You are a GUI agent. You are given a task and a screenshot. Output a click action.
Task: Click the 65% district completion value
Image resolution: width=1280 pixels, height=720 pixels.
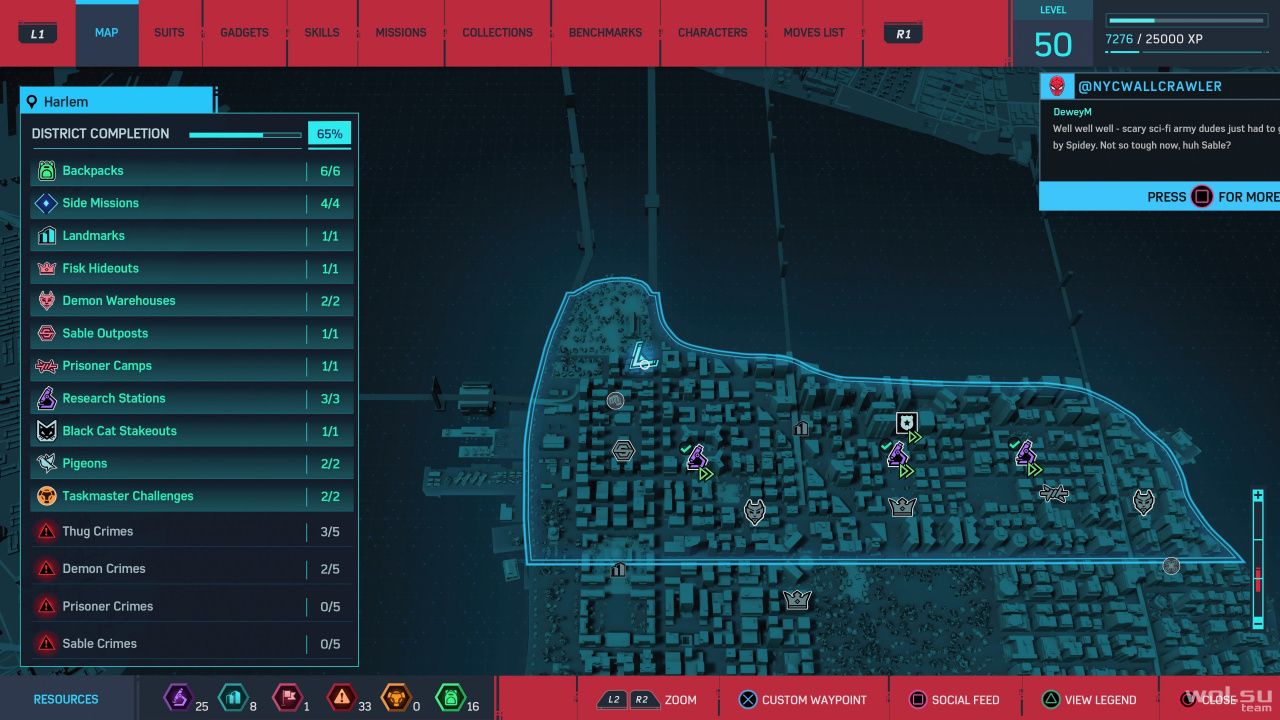click(329, 134)
